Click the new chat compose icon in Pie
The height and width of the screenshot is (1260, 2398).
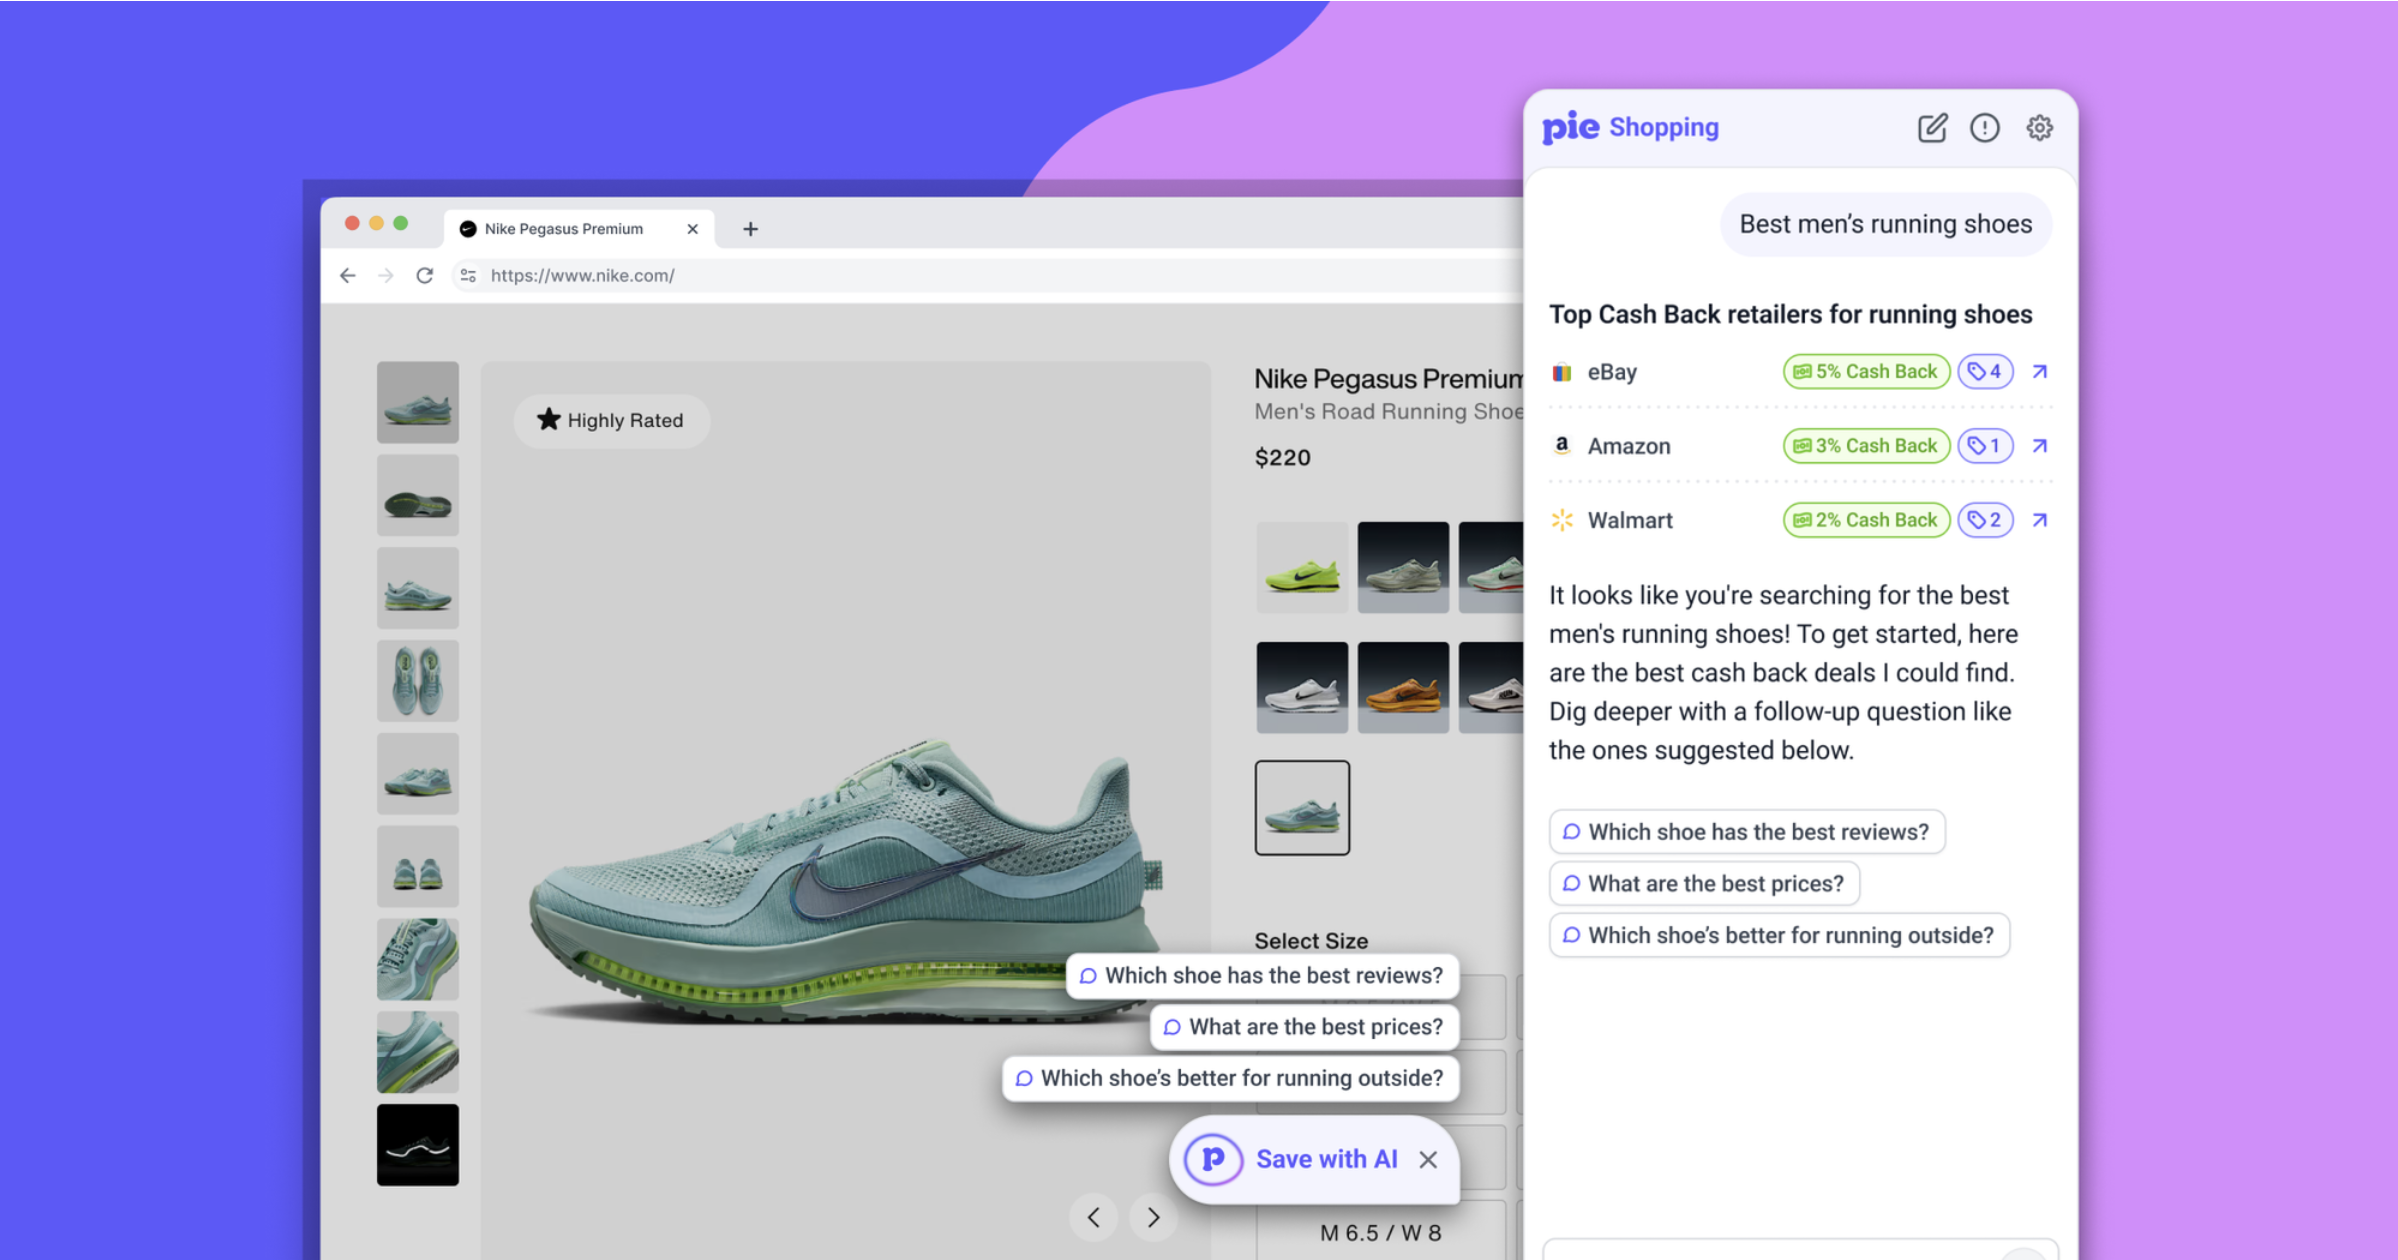coord(1932,128)
